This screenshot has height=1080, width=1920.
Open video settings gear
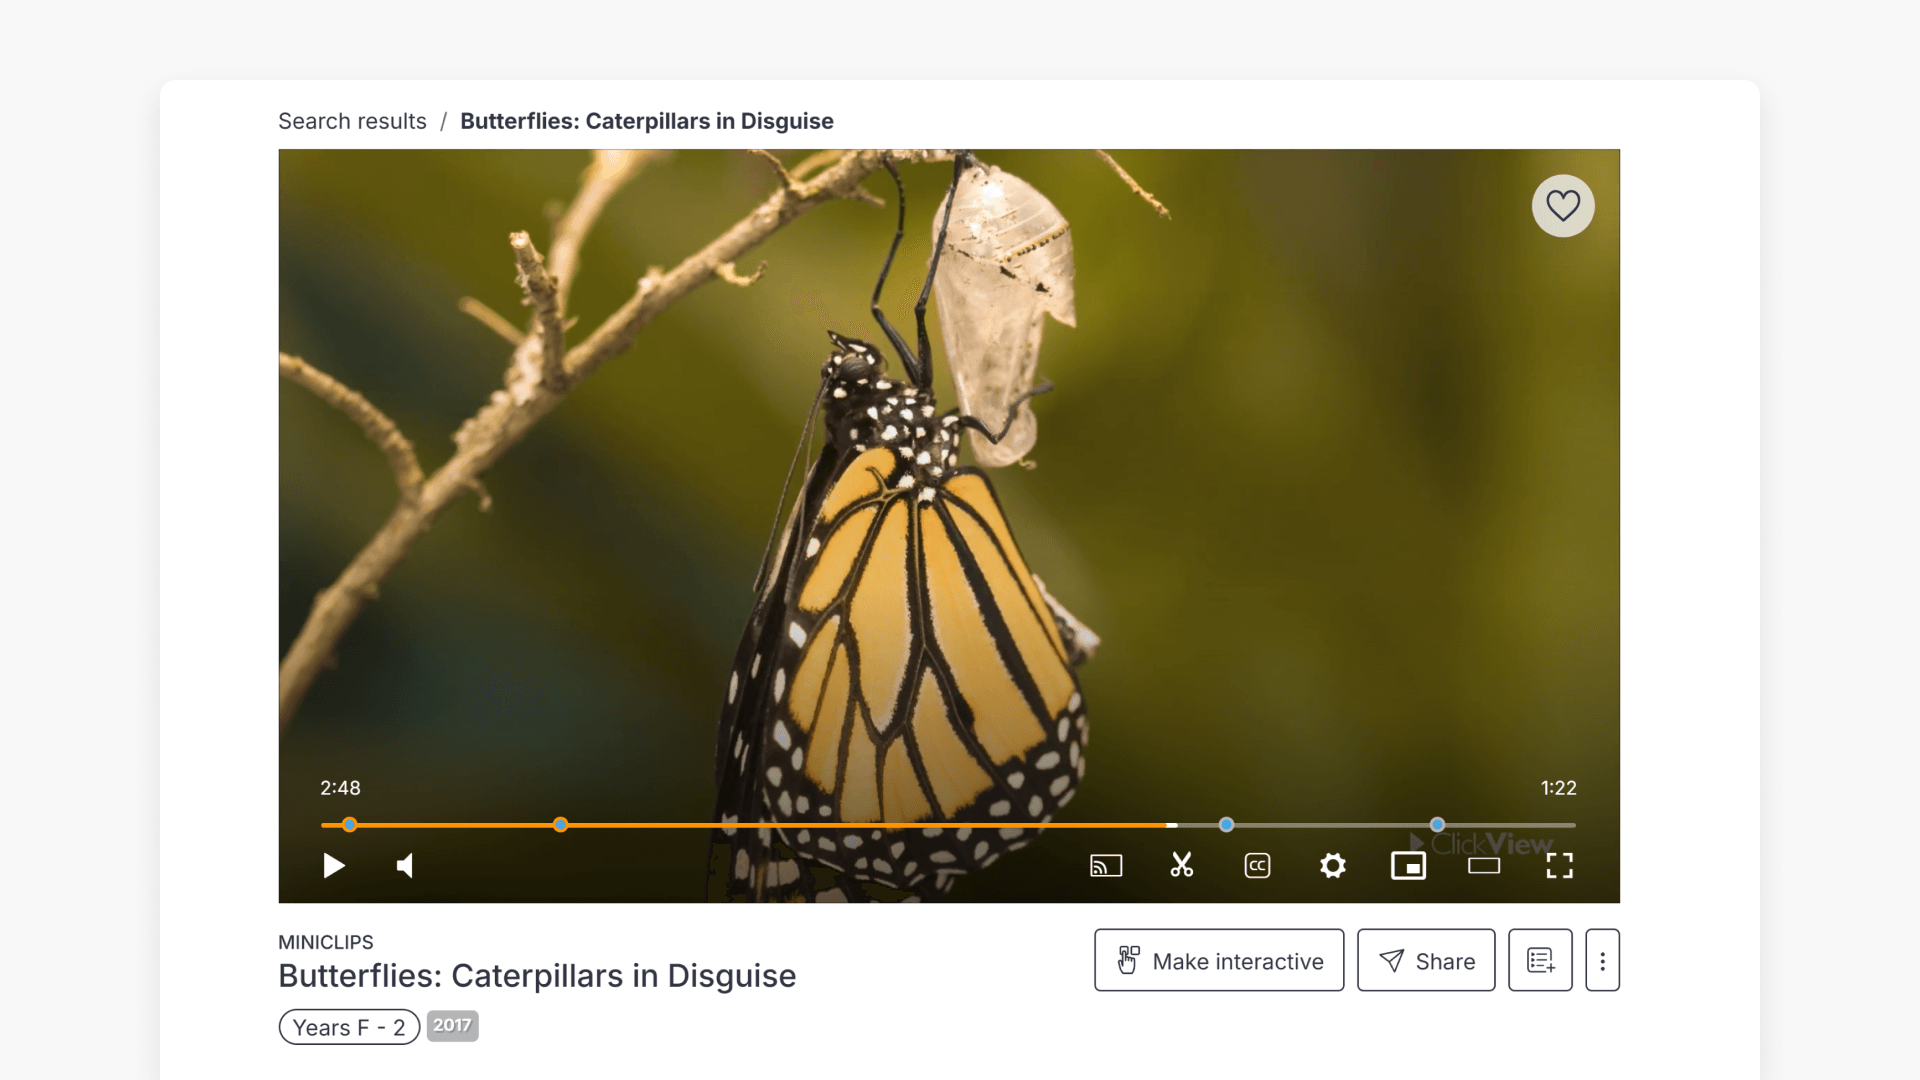(x=1333, y=866)
